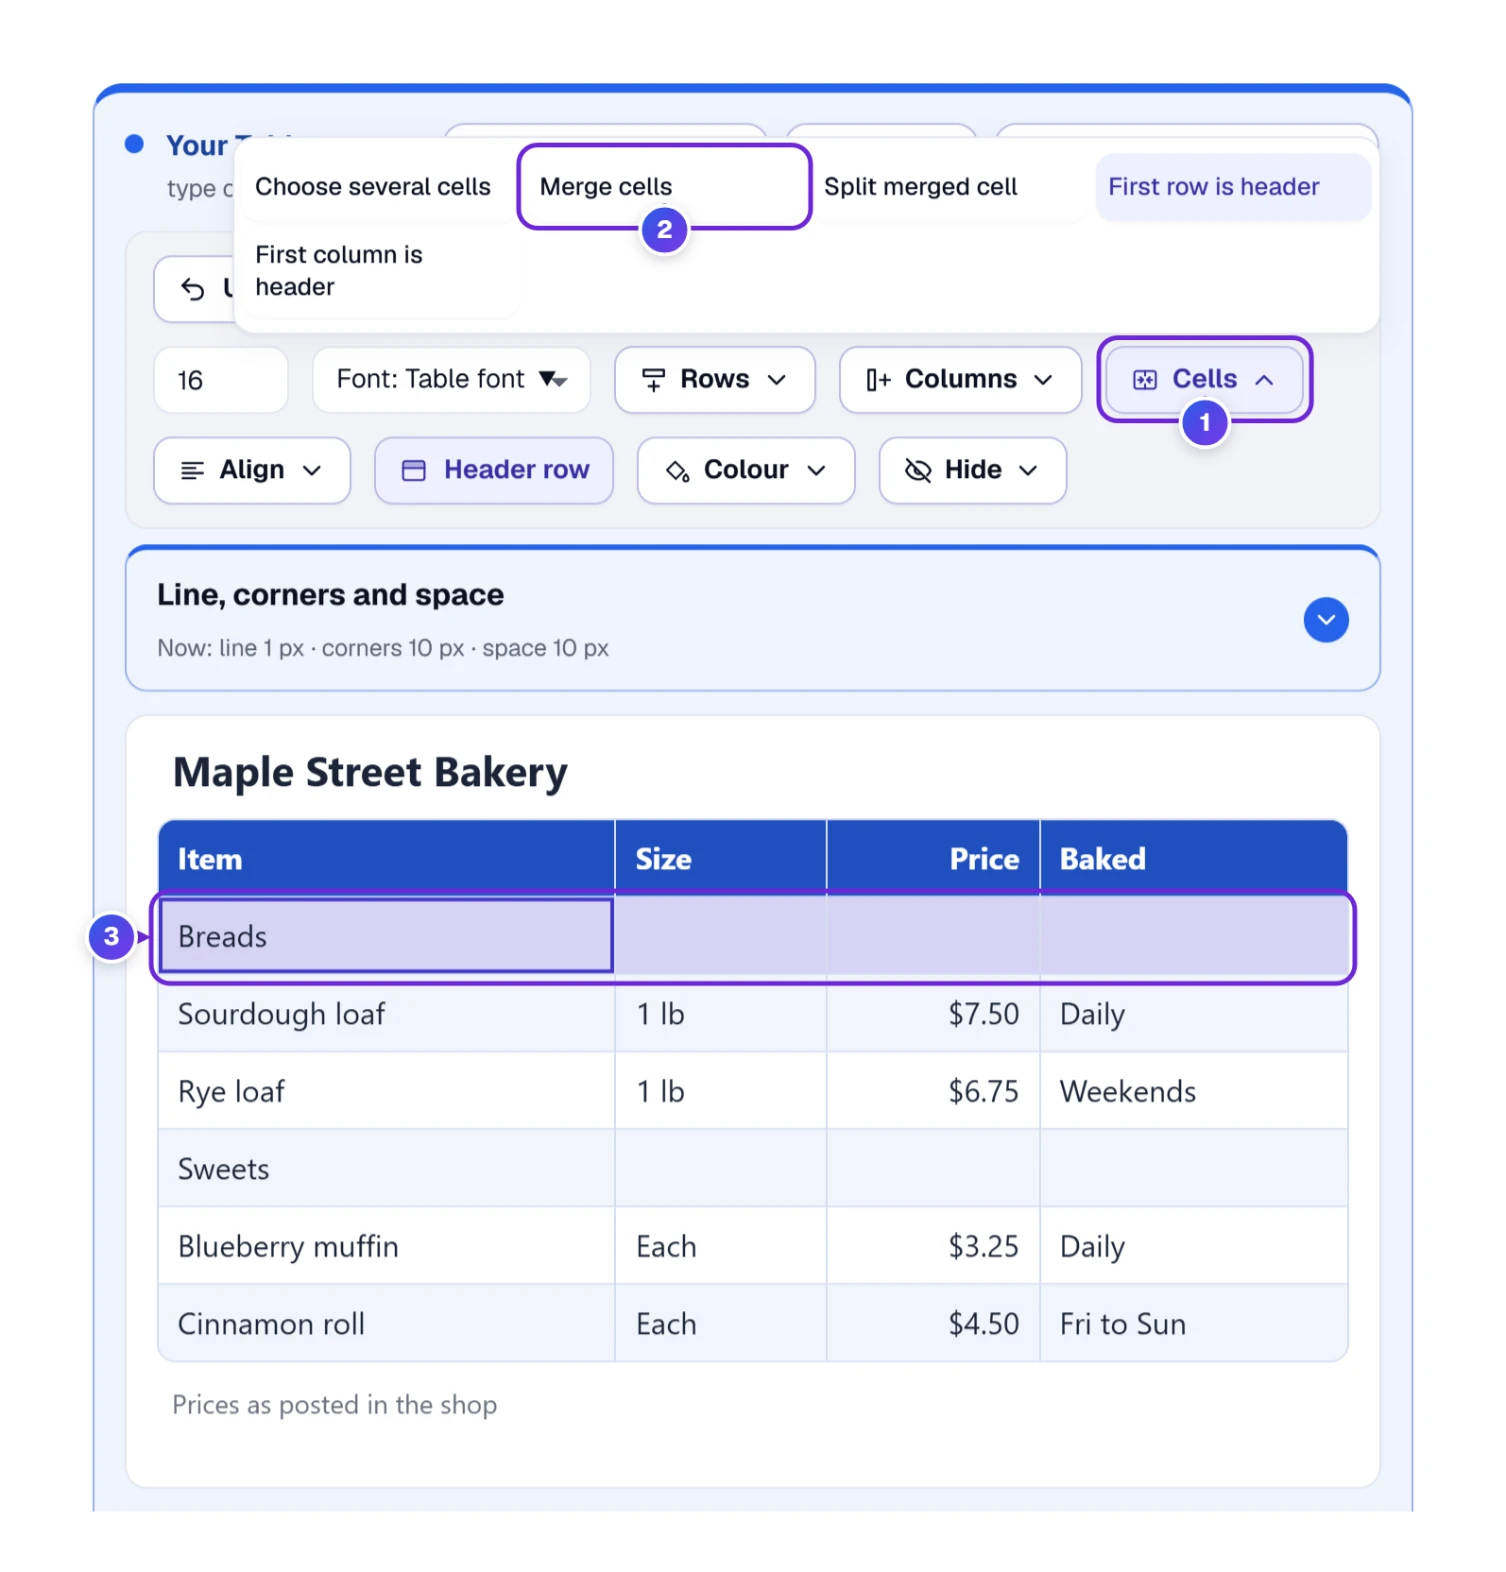Click the Weekends cell
The image size is (1506, 1572).
(1194, 1091)
